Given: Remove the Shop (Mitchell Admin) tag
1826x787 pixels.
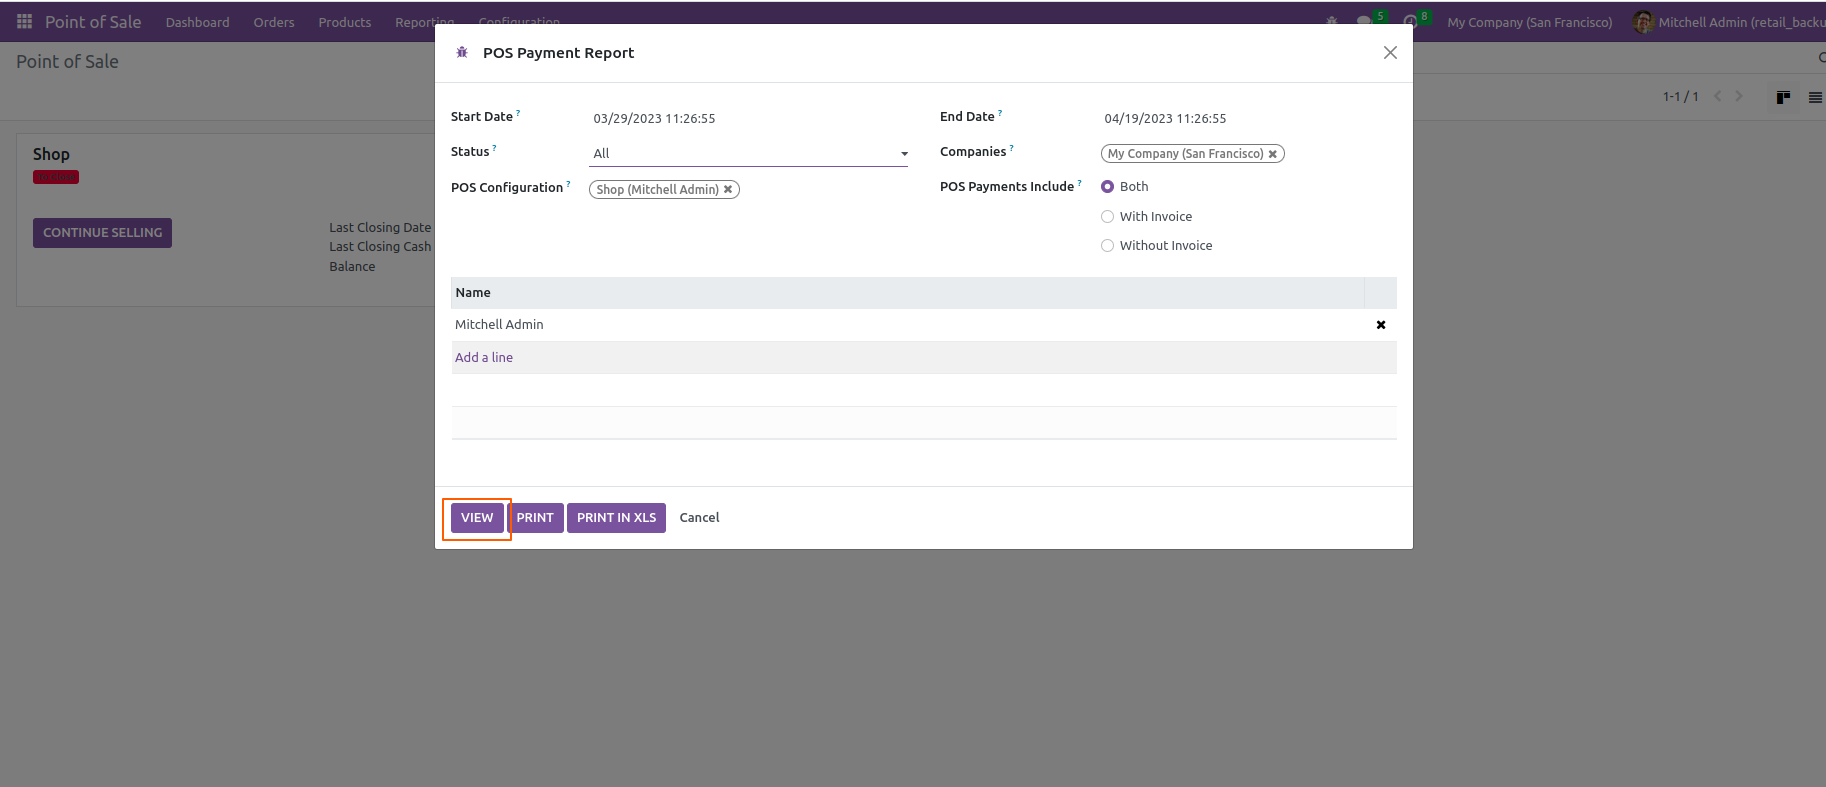Looking at the screenshot, I should click(728, 190).
